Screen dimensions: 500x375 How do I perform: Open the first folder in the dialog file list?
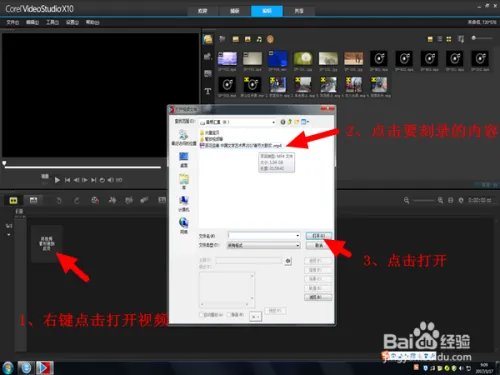coord(210,133)
